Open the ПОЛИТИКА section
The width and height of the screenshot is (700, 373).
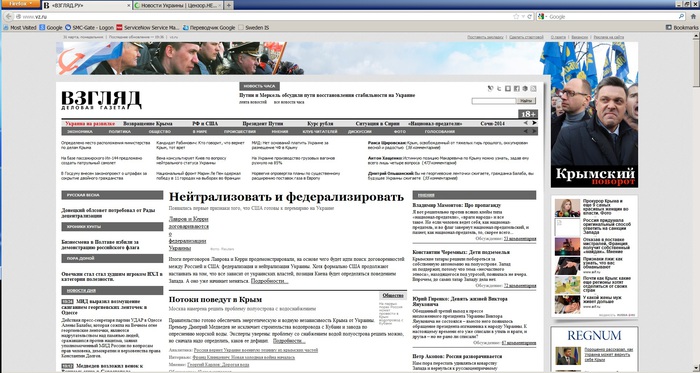[x=120, y=132]
